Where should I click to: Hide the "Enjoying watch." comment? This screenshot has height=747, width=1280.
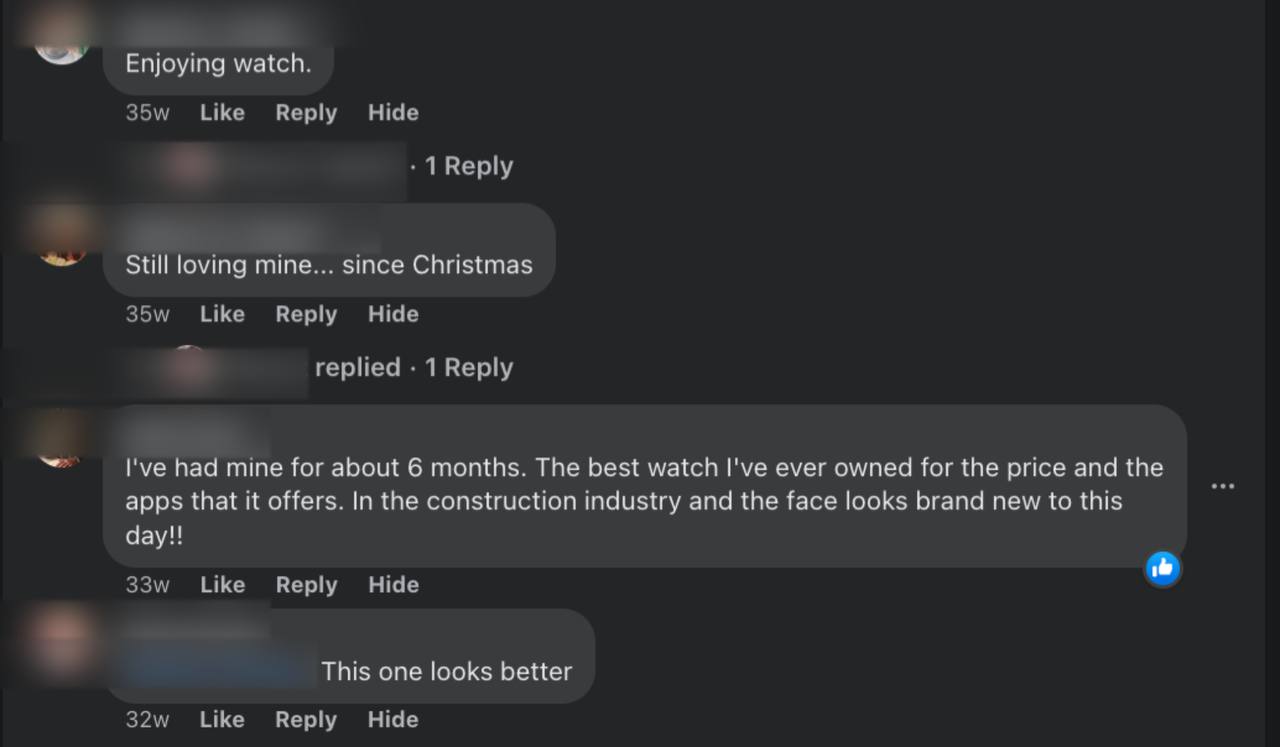tap(393, 113)
